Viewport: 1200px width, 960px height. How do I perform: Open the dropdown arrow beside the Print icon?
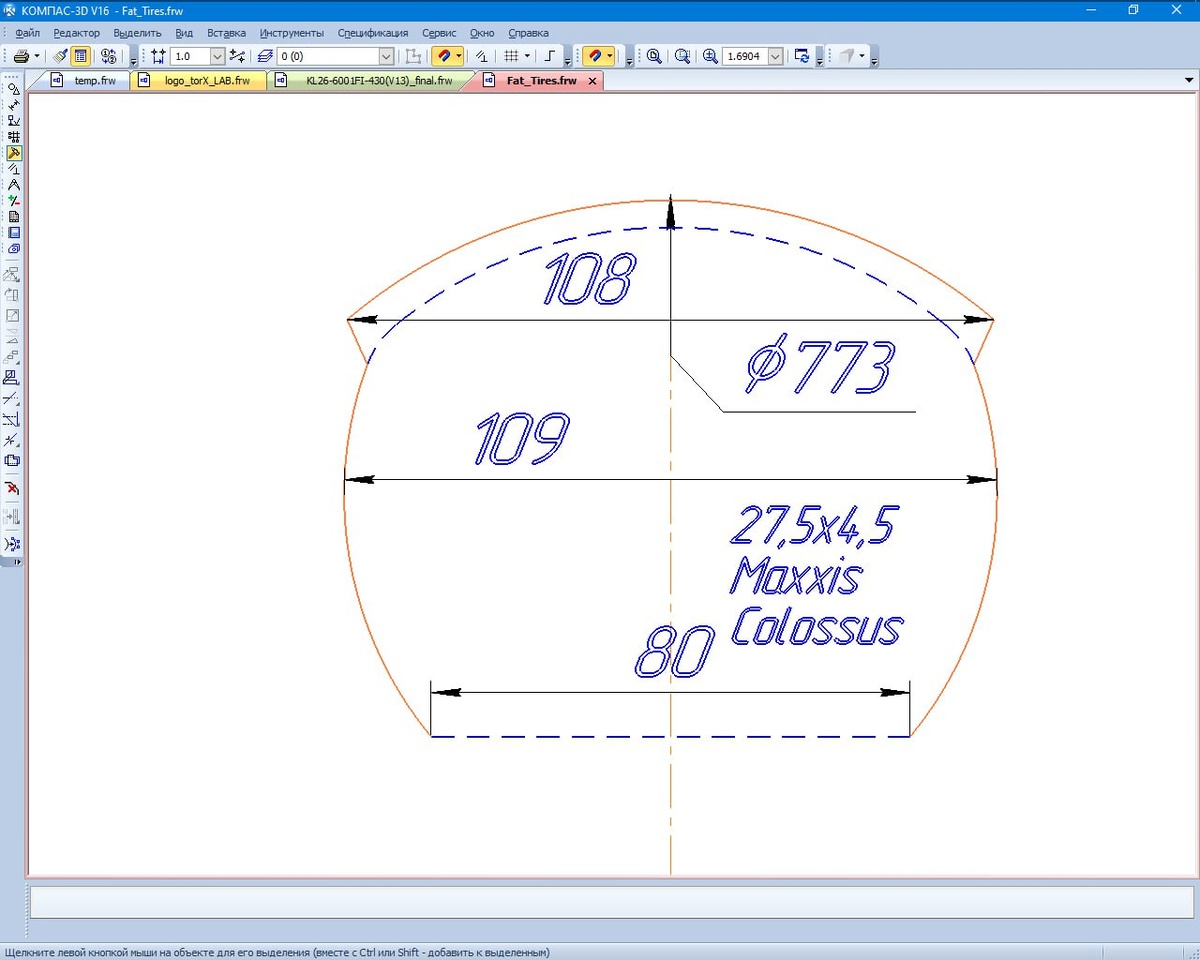38,56
